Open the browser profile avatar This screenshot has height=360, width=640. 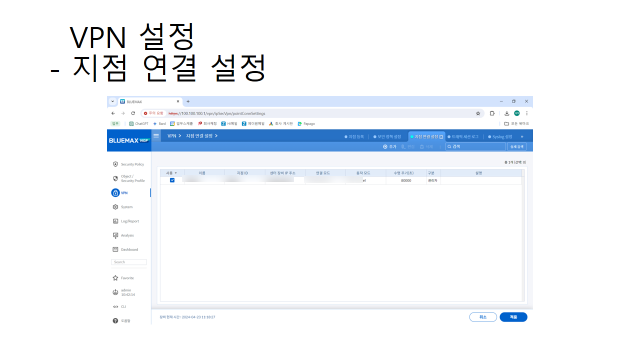(x=517, y=113)
